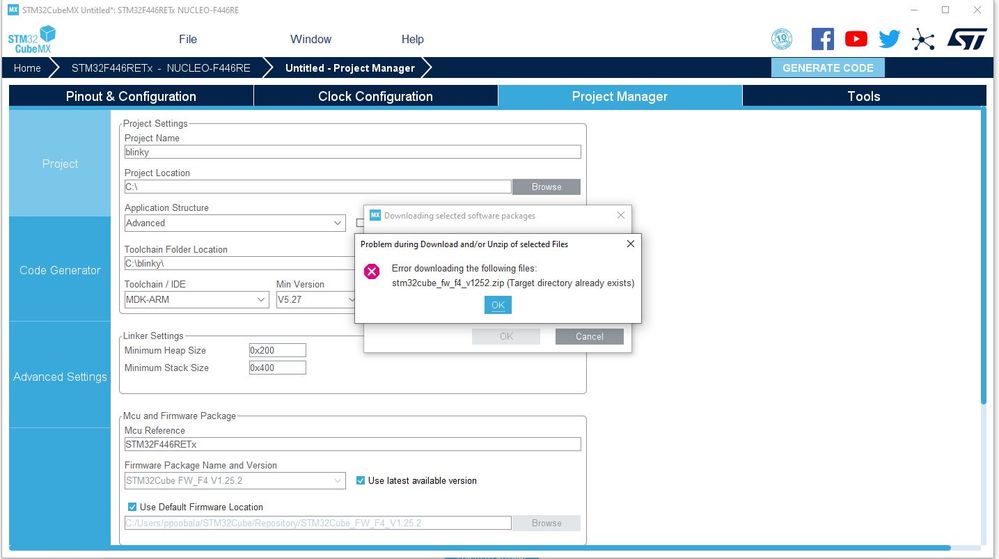Toggle Use Default Firmware Location checkbox
Image resolution: width=999 pixels, height=559 pixels.
pos(132,507)
